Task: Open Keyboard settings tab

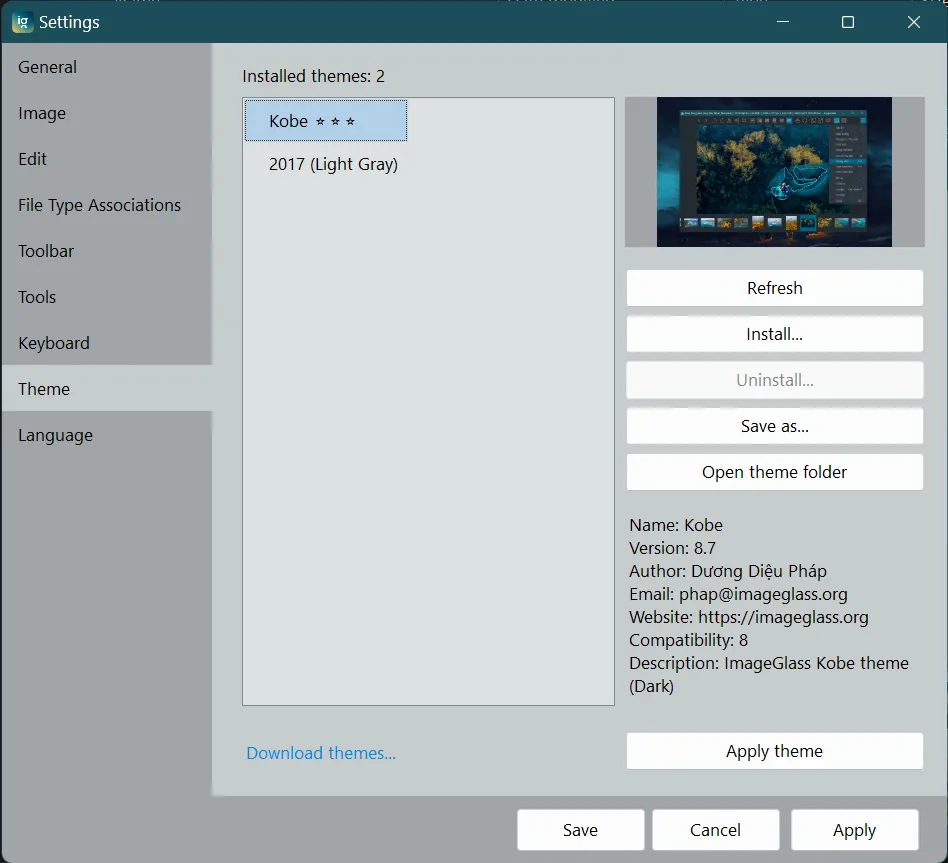Action: click(106, 343)
